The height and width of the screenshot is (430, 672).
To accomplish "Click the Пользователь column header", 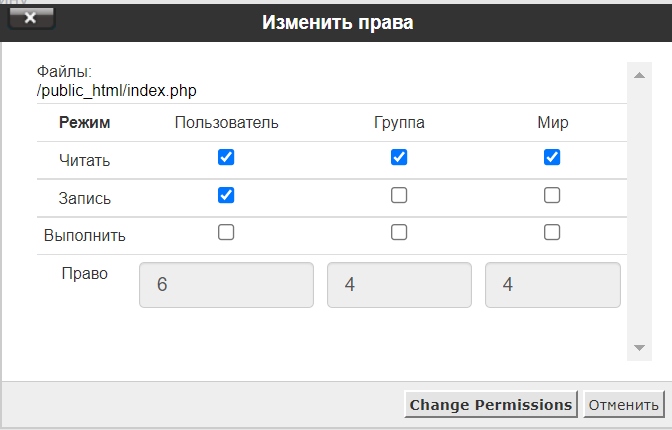I will [226, 123].
